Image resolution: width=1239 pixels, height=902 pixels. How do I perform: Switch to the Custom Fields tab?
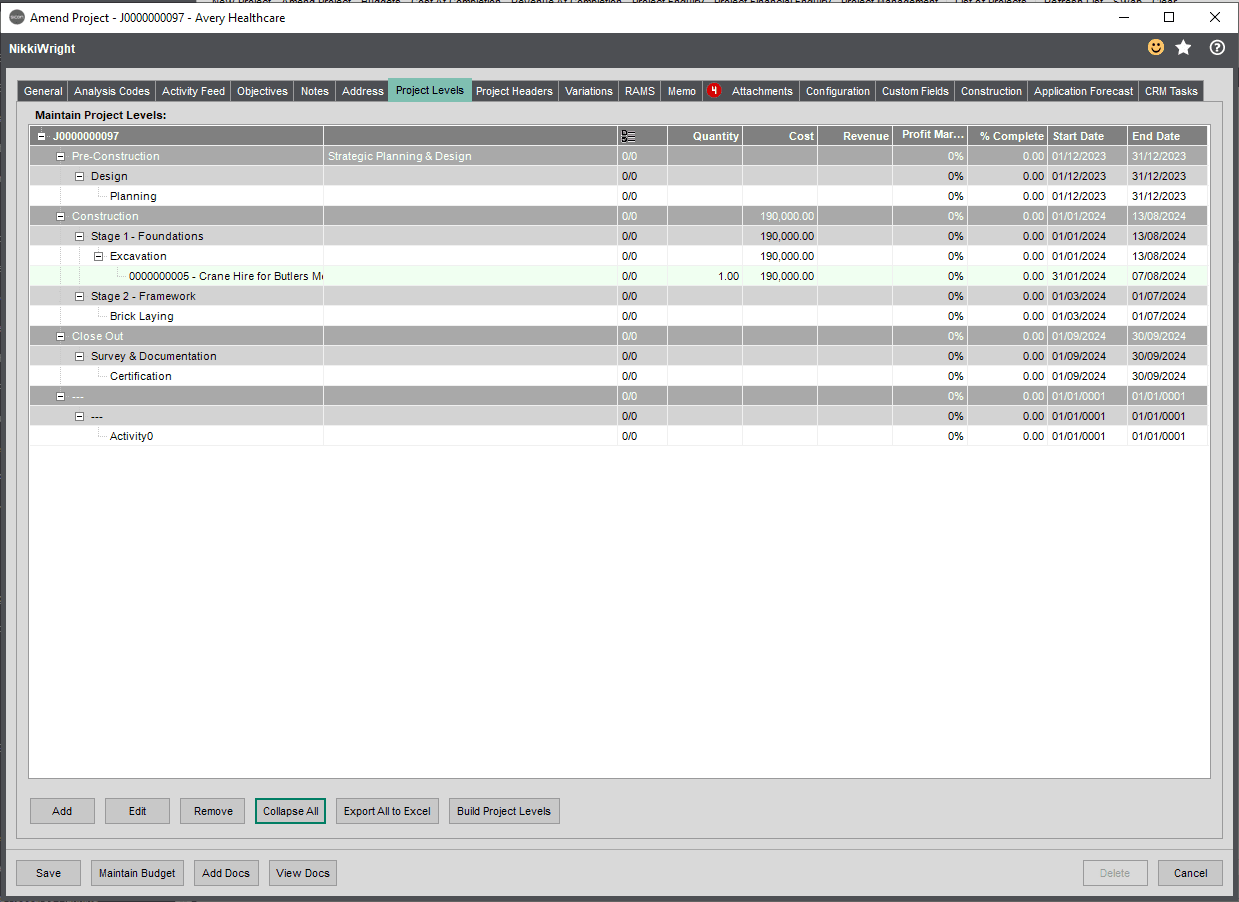(915, 91)
